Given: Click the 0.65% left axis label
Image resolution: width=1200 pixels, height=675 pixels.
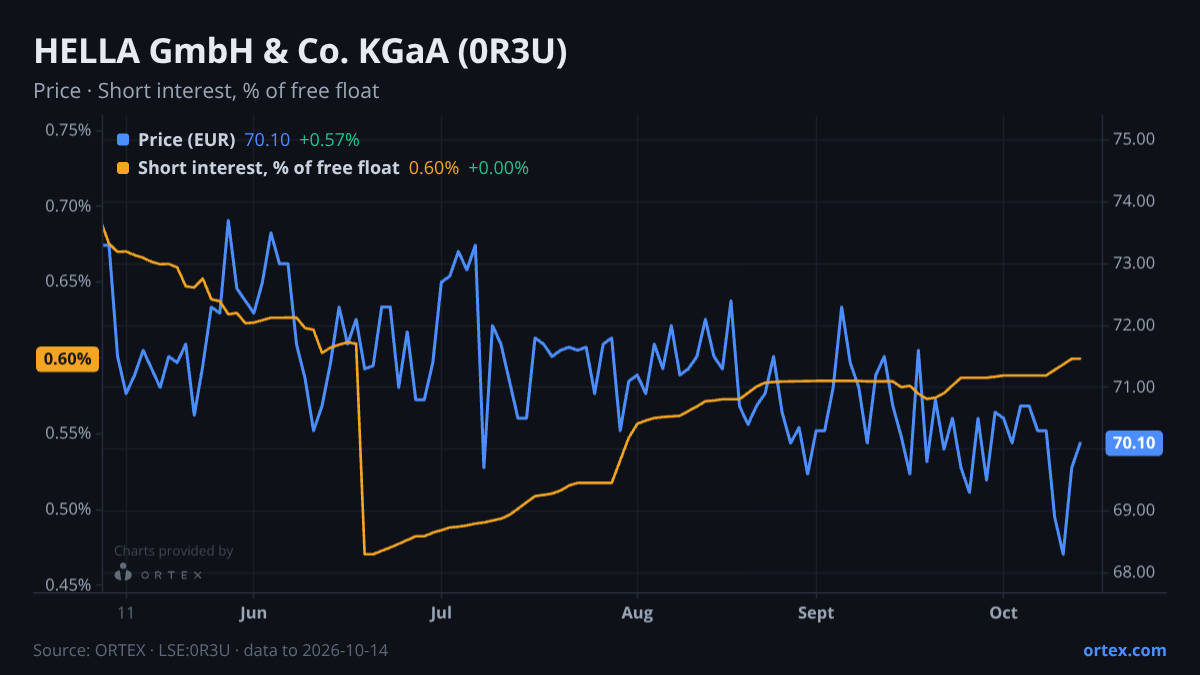Looking at the screenshot, I should [x=68, y=282].
